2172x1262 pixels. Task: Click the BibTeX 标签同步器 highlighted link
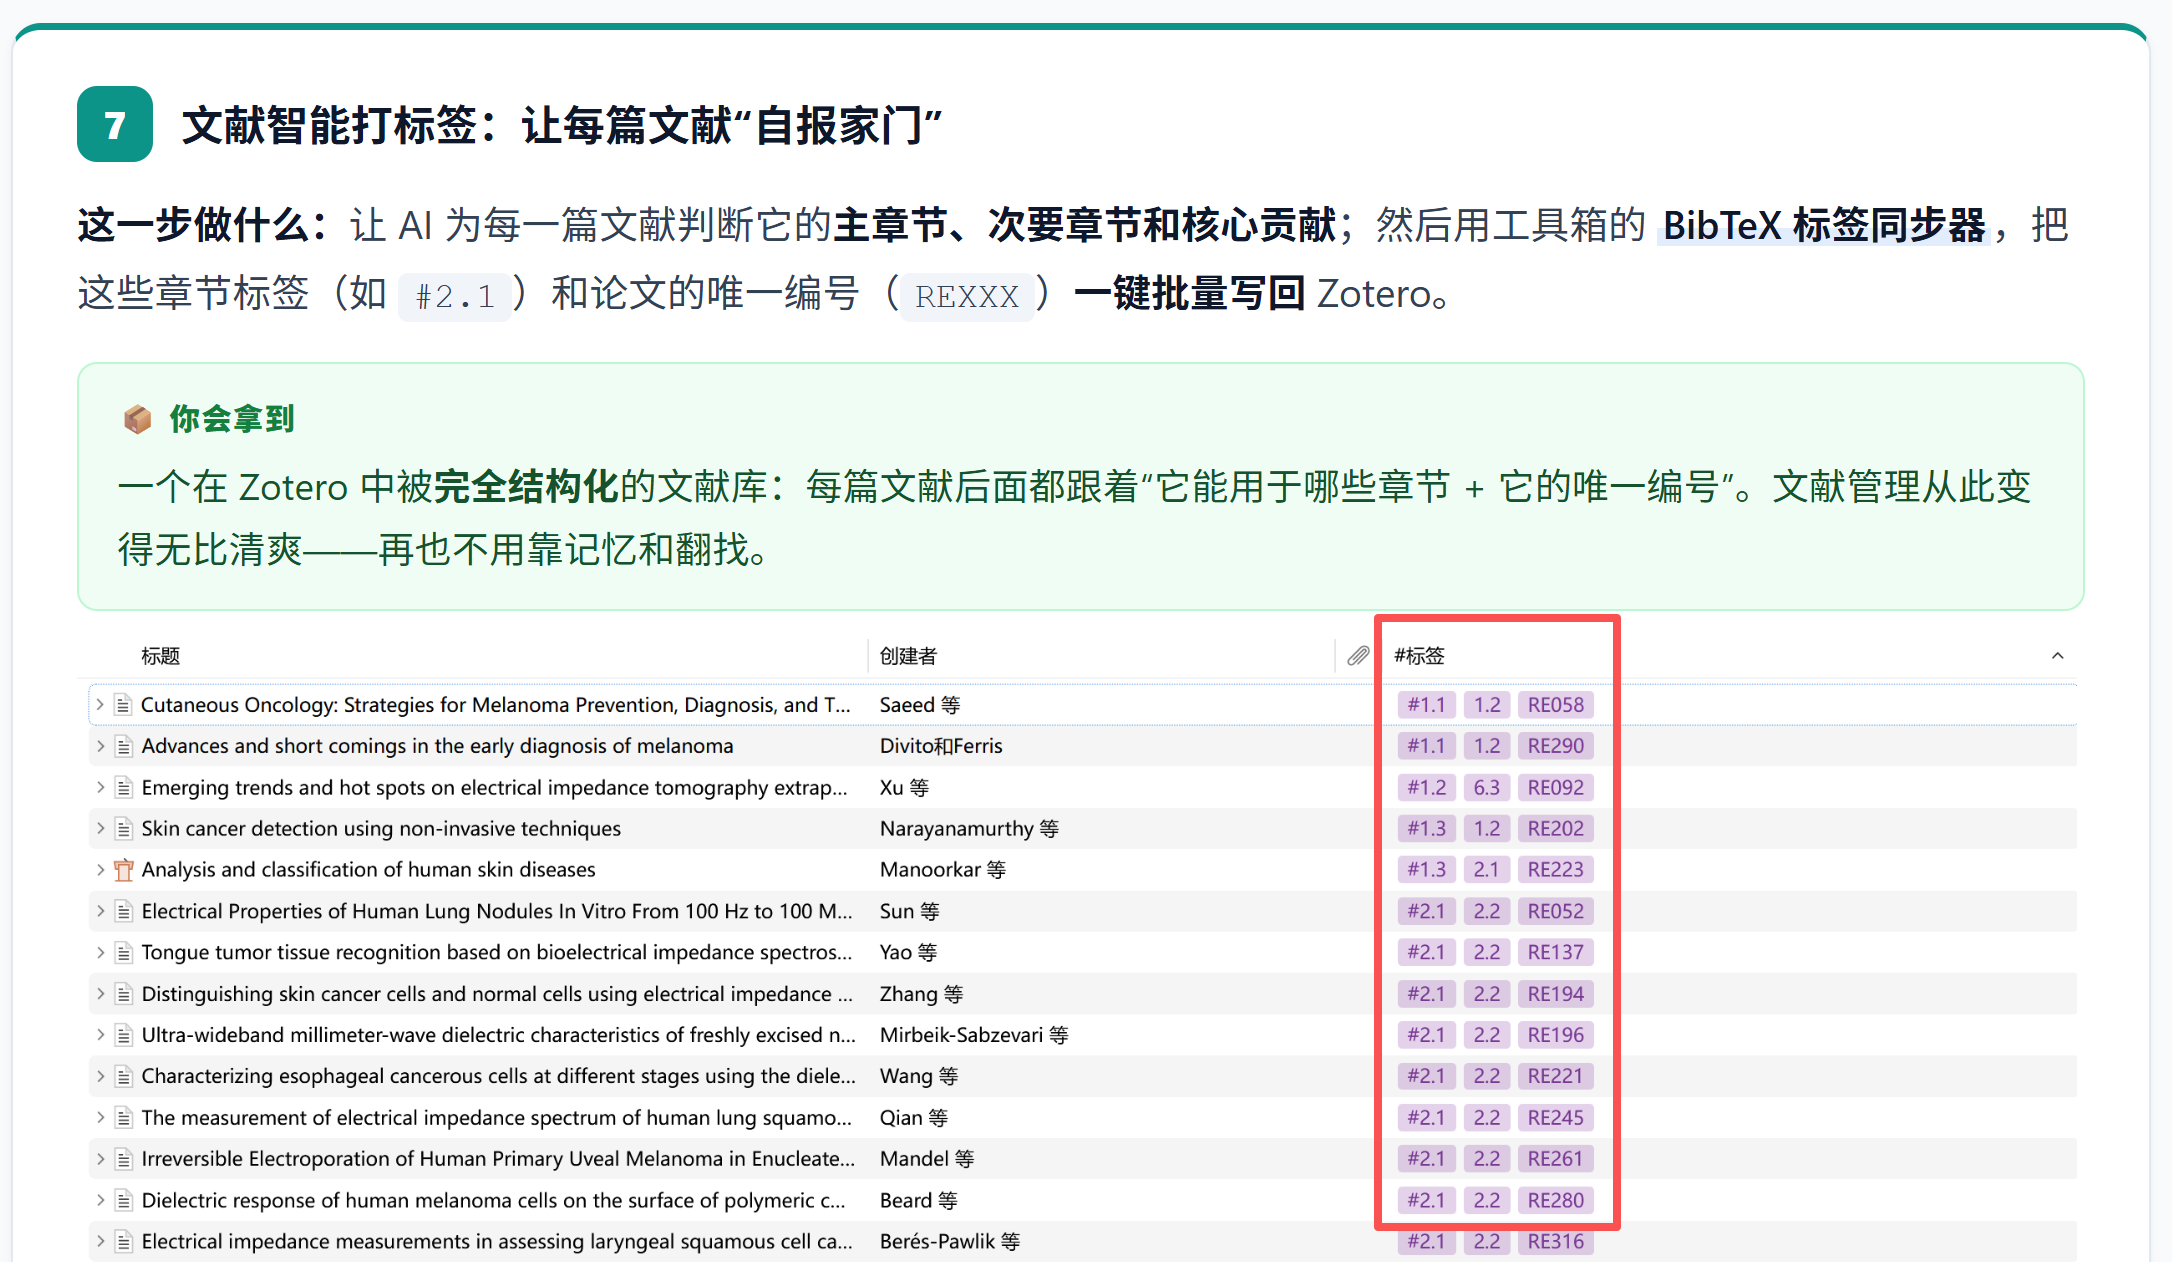[x=1824, y=225]
